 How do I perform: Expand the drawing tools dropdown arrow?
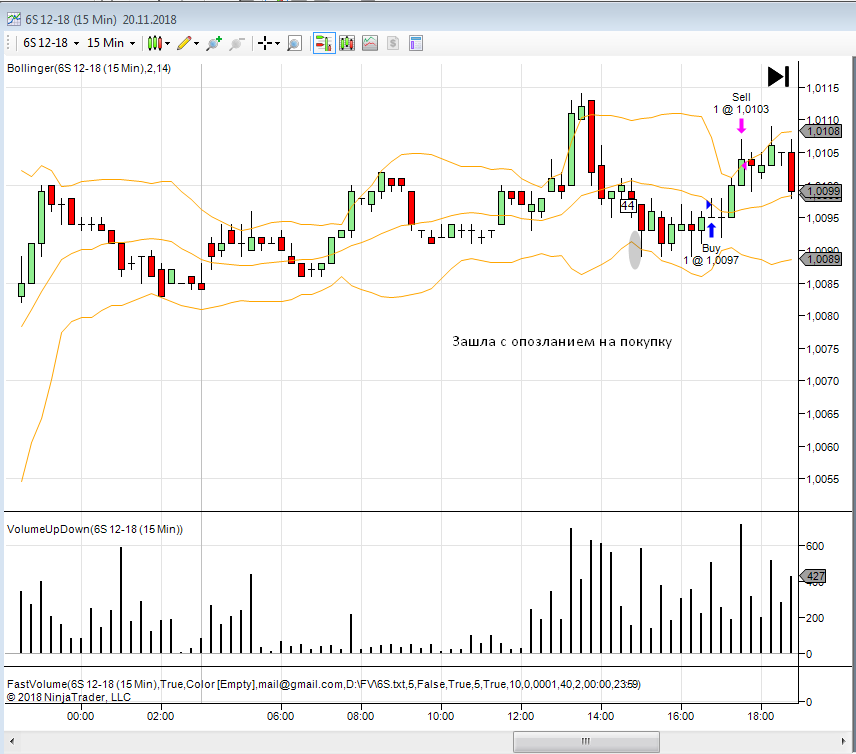point(197,43)
